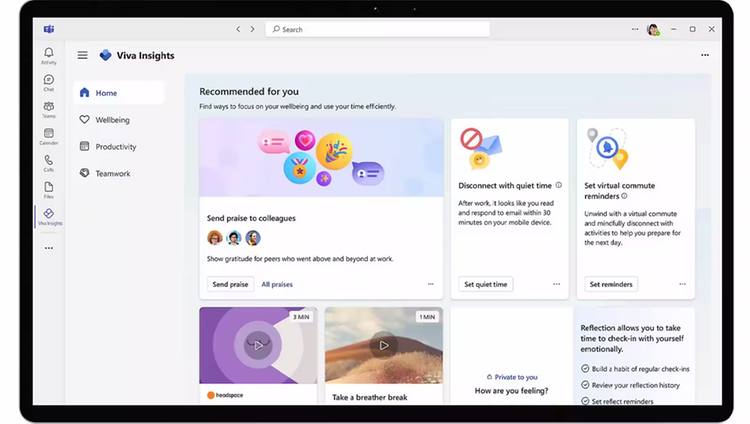
Task: Go forward with the right arrow
Action: point(253,29)
